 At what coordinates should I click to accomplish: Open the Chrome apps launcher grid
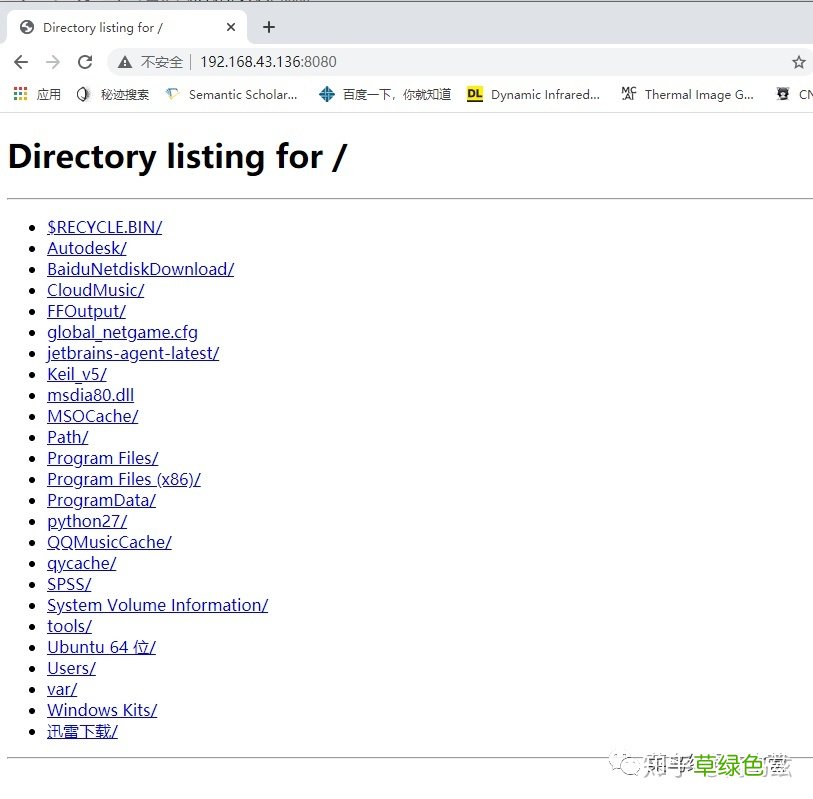[x=19, y=94]
